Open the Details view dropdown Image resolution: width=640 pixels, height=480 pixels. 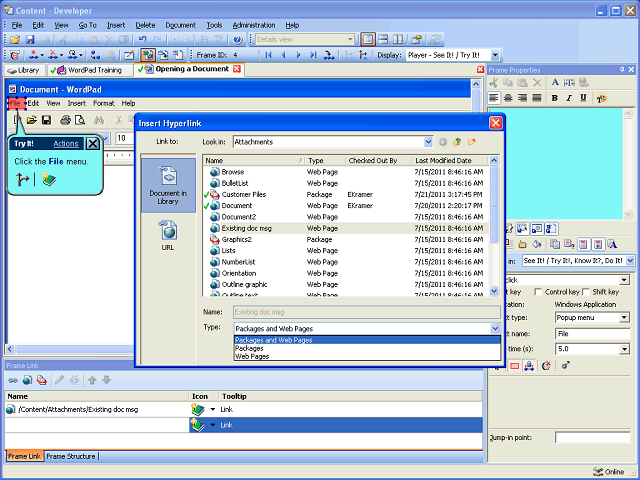click(x=350, y=40)
